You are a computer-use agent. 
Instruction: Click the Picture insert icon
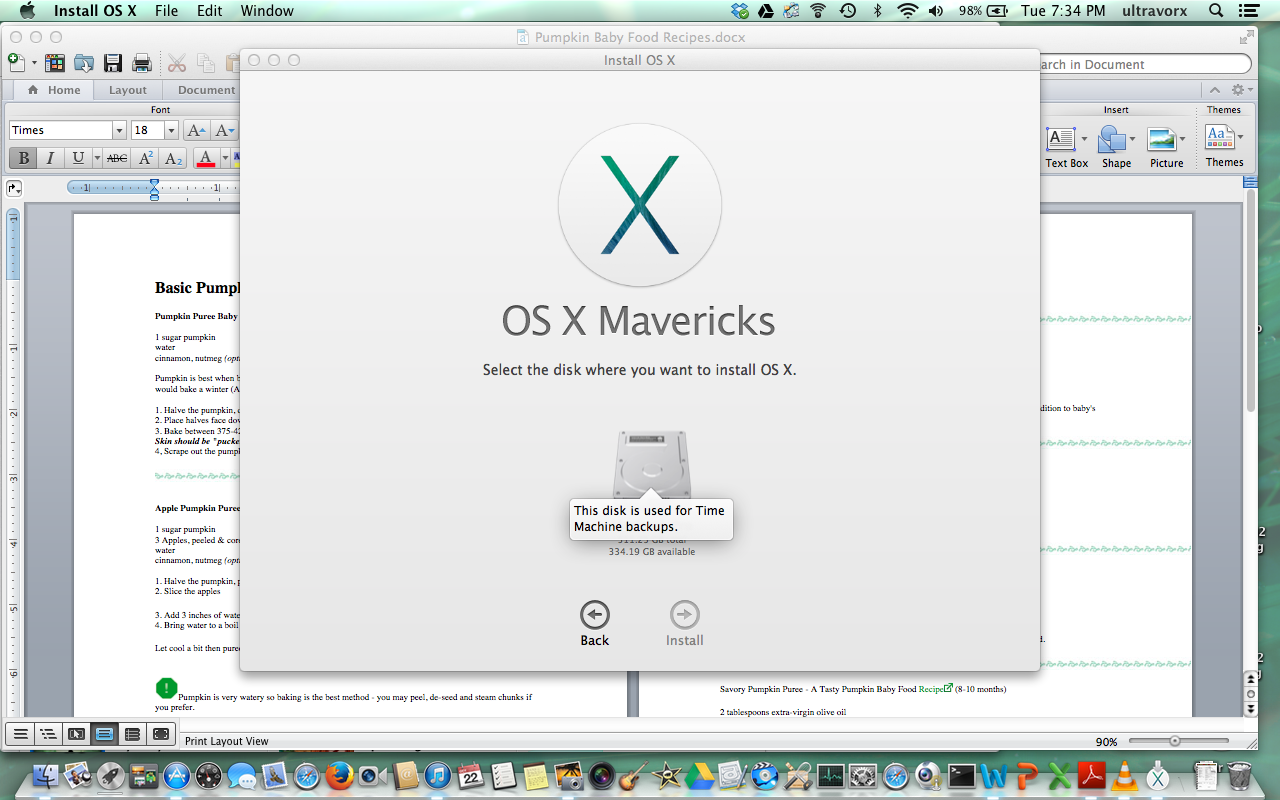[x=1162, y=139]
